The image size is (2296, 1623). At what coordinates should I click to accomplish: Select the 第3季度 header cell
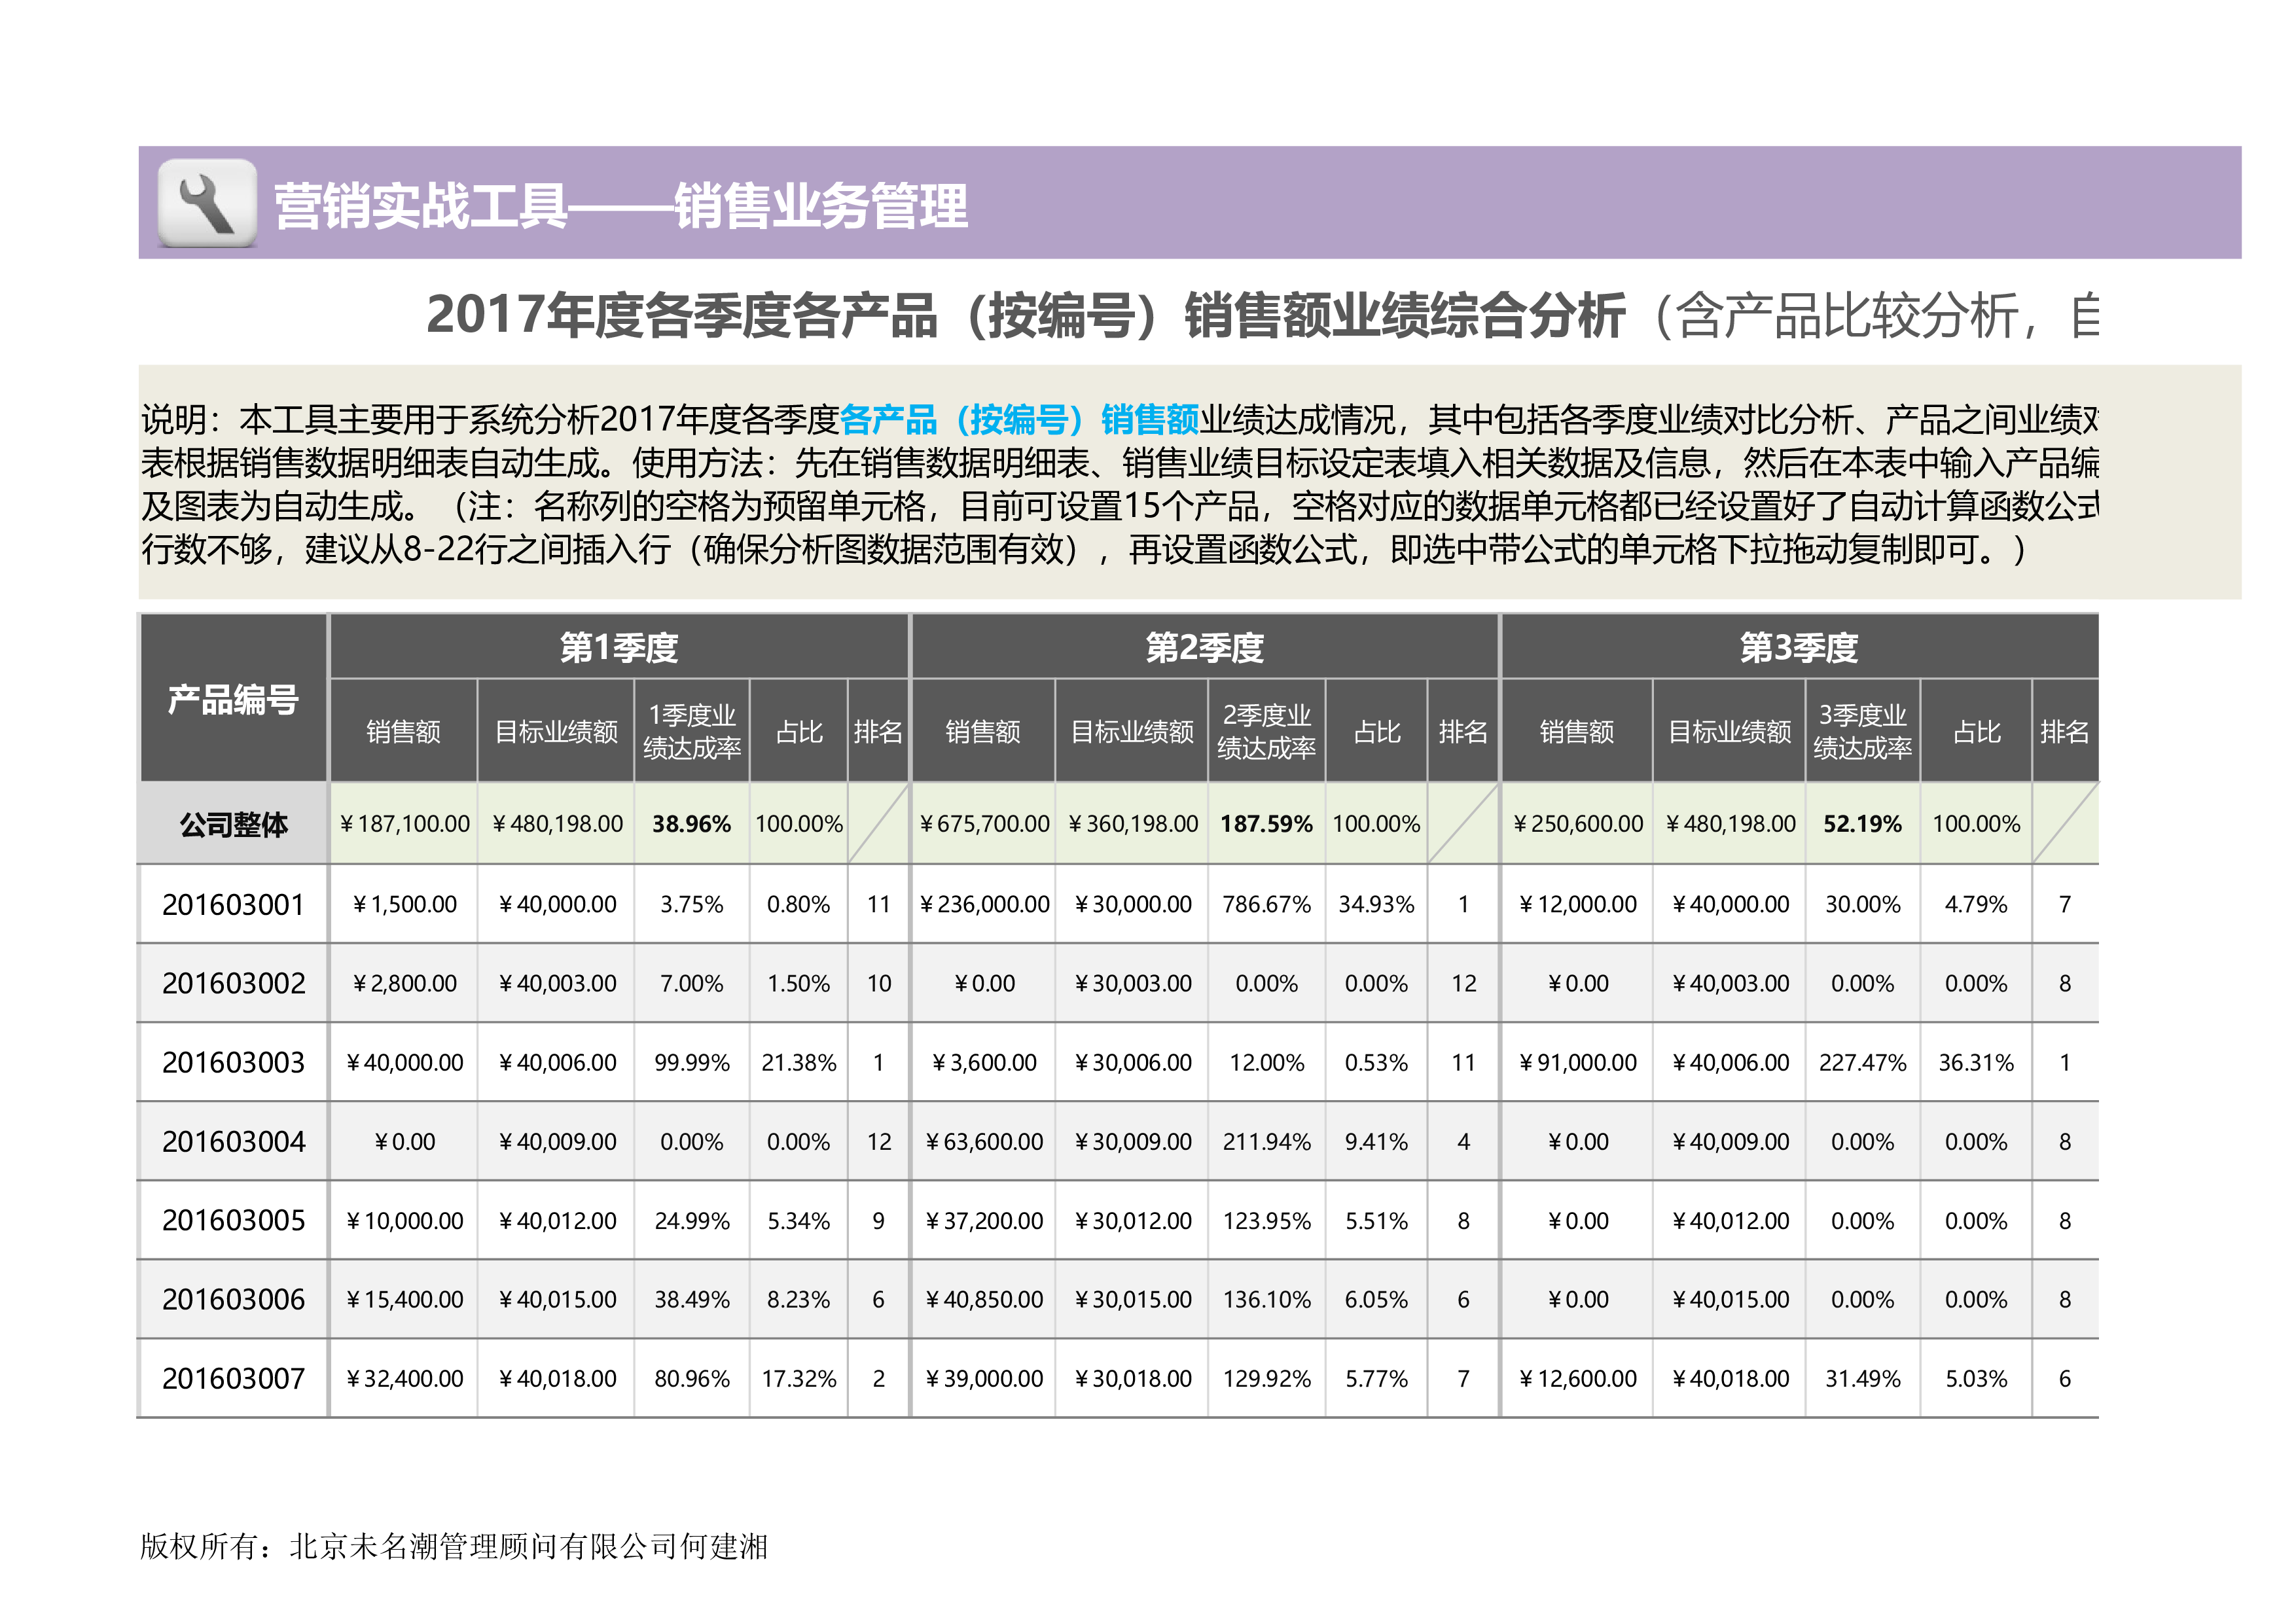1799,647
